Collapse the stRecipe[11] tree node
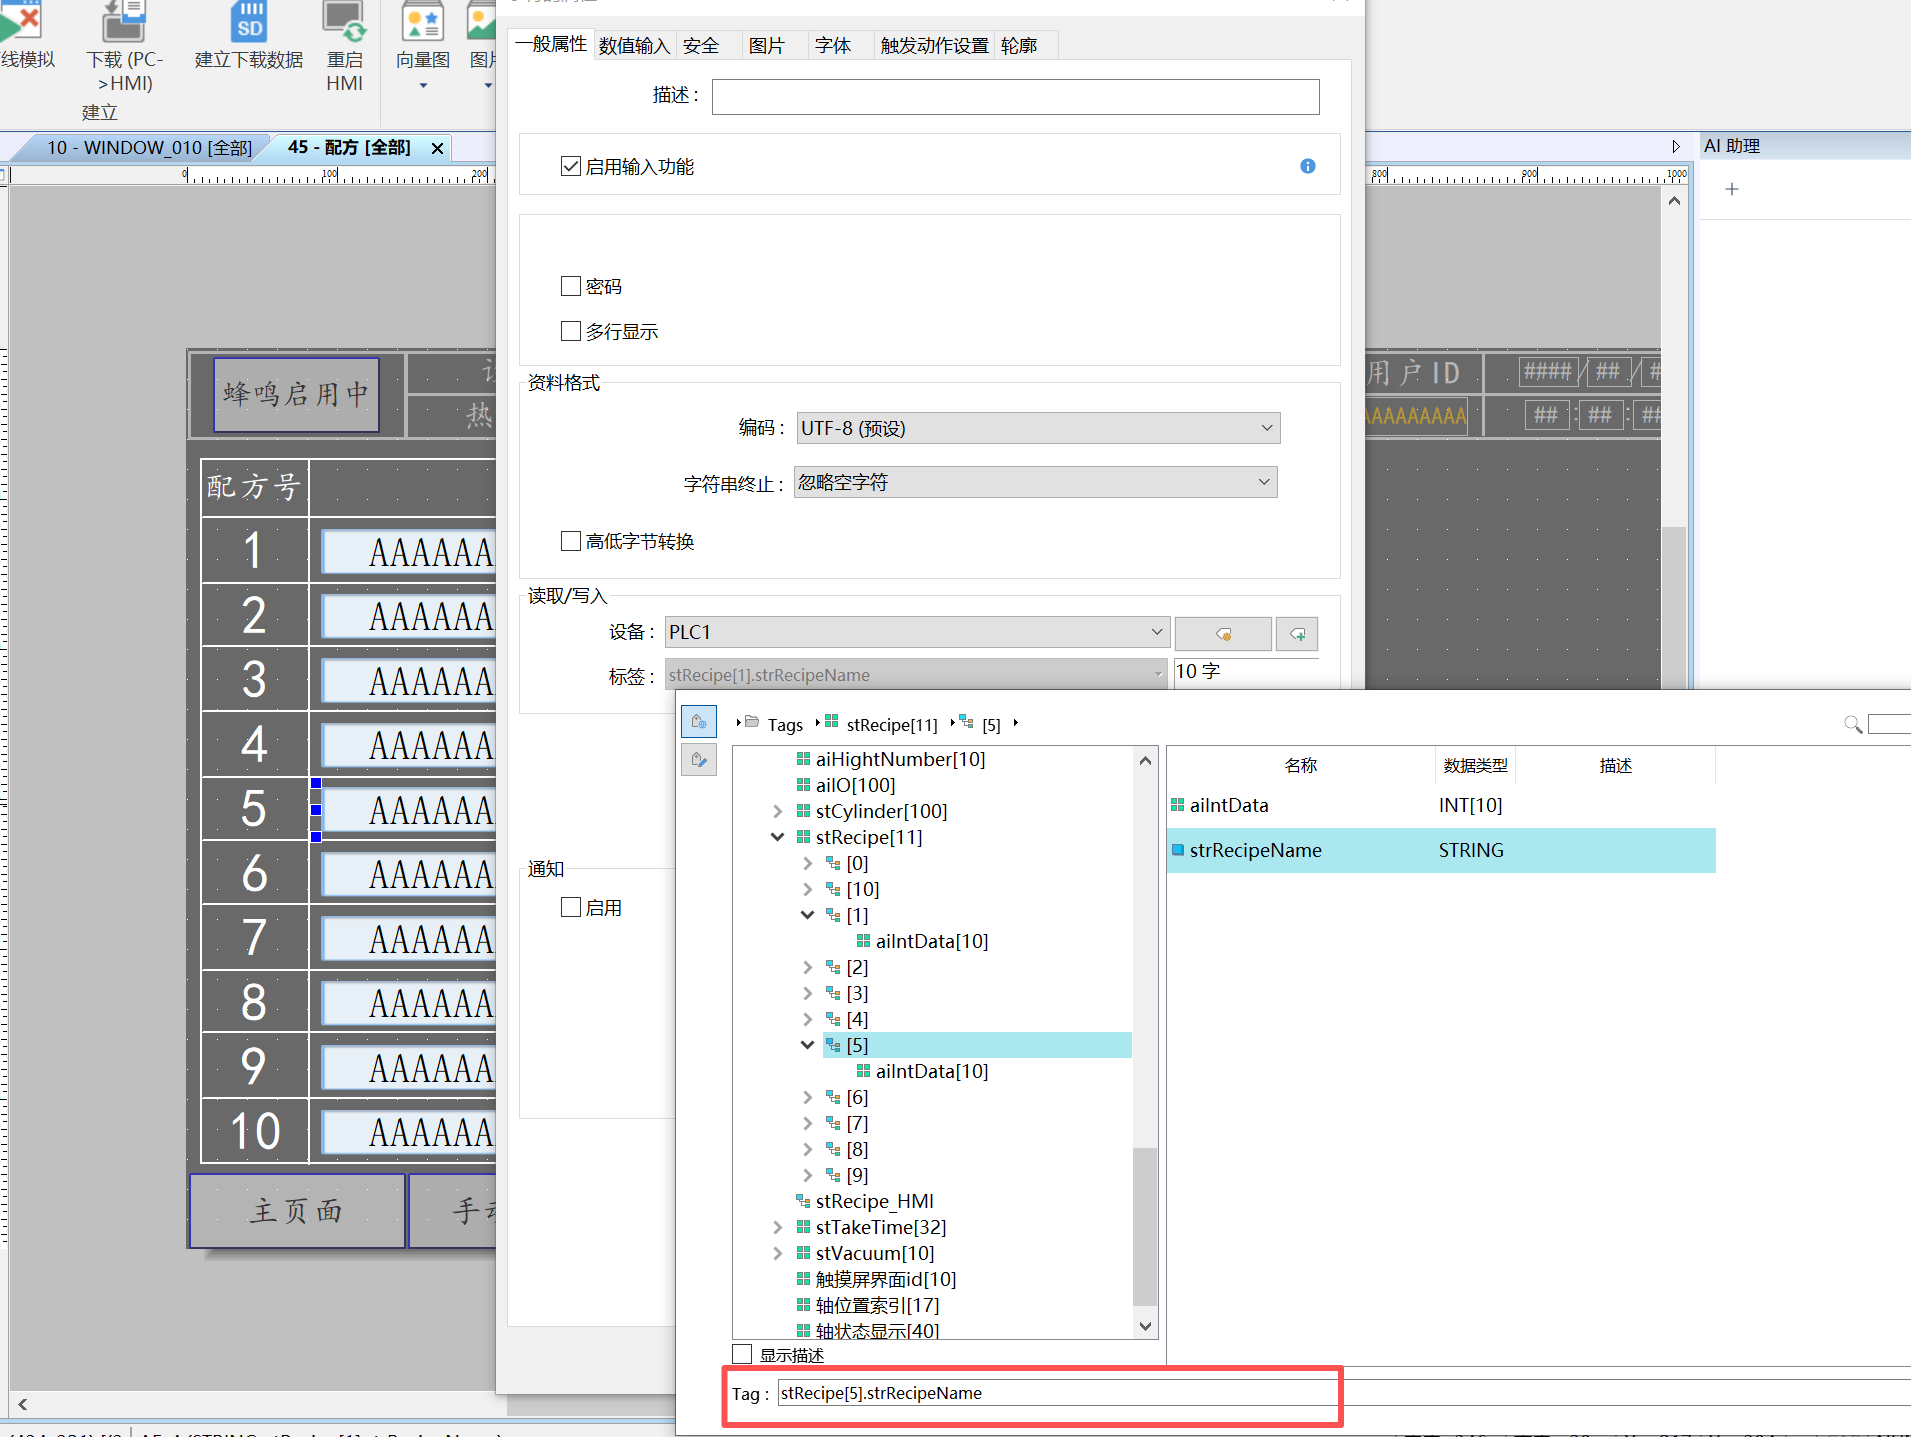Image resolution: width=1911 pixels, height=1437 pixels. [x=778, y=837]
